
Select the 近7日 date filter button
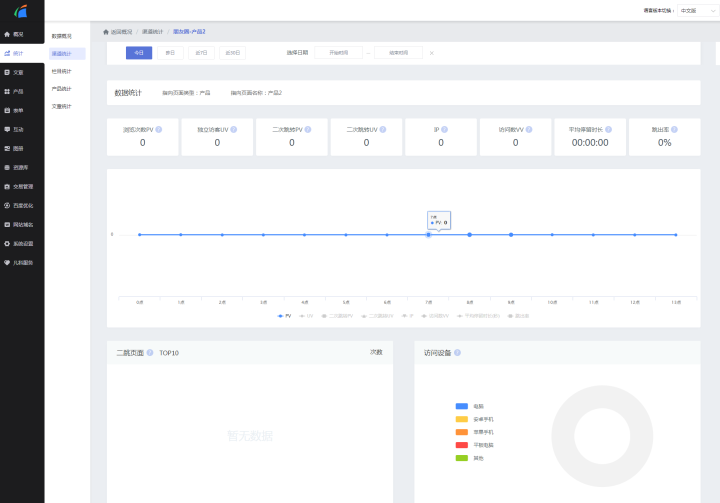point(201,53)
